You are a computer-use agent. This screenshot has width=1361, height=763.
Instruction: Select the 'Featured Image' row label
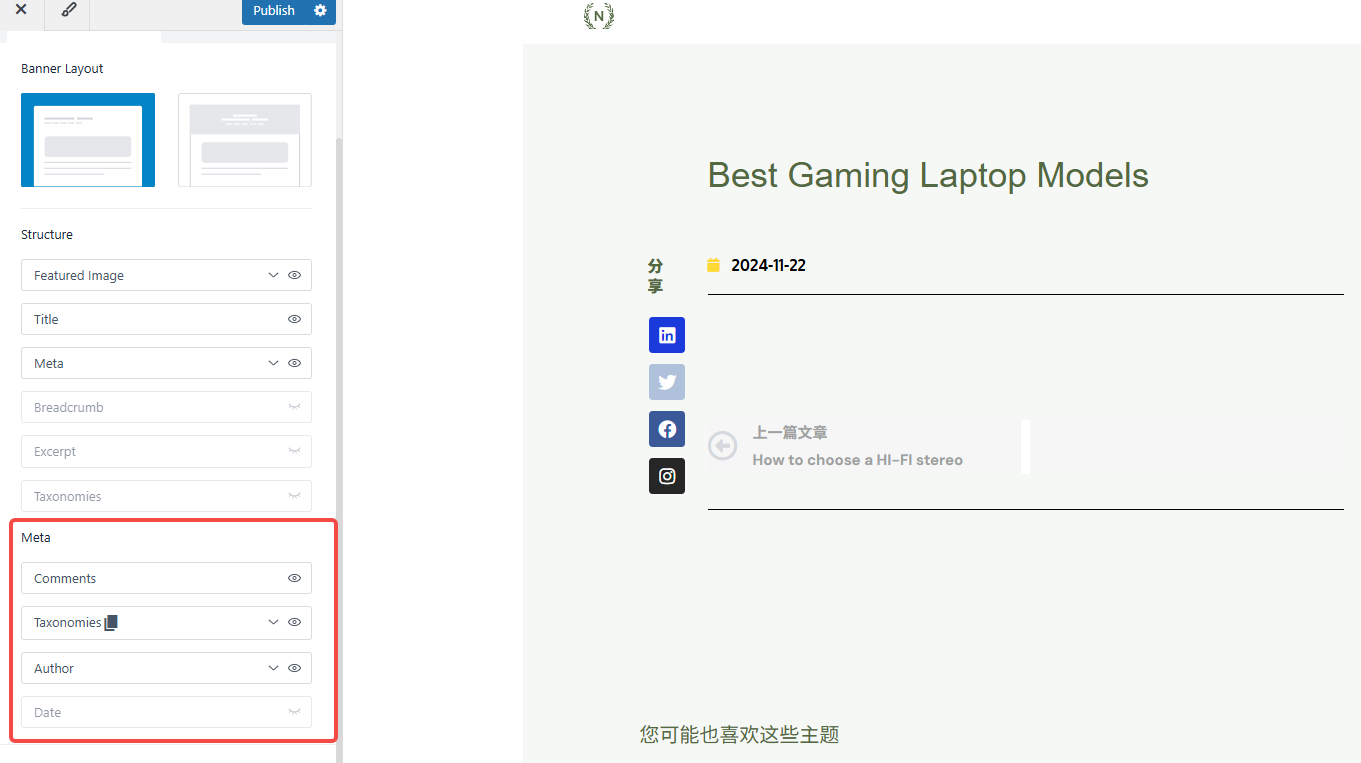click(79, 276)
